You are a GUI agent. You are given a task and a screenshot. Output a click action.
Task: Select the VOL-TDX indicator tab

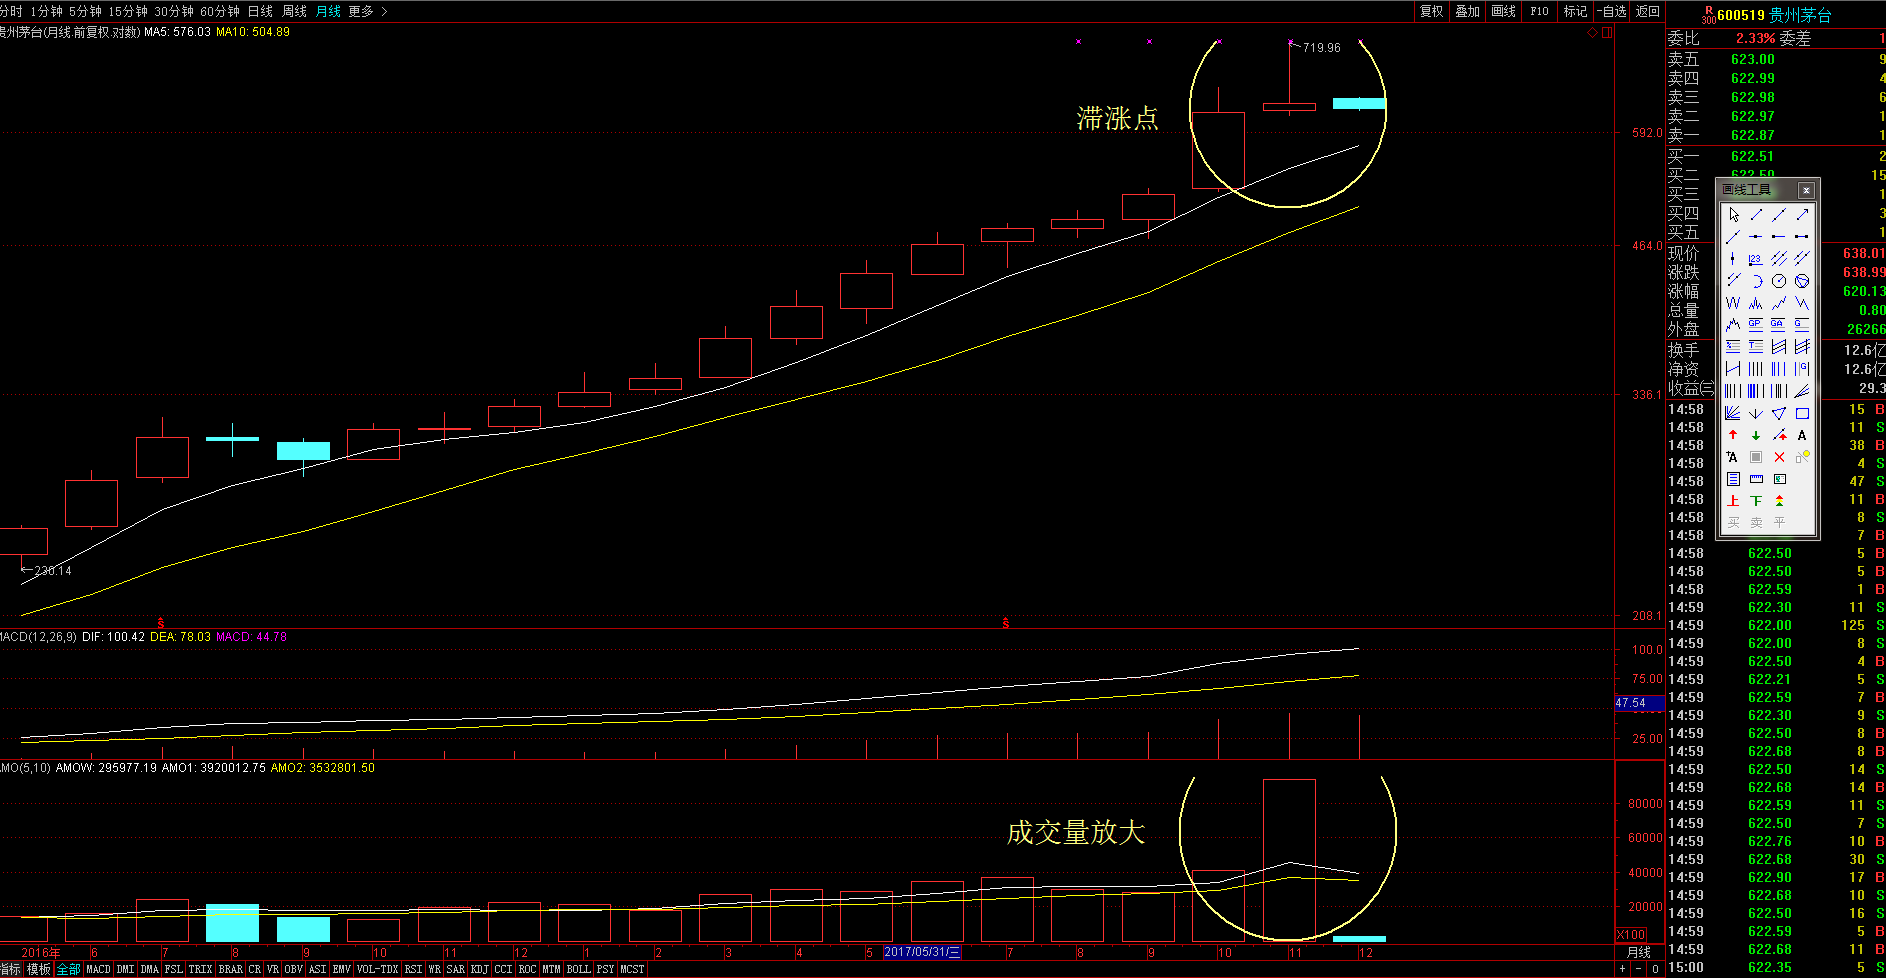coord(377,969)
